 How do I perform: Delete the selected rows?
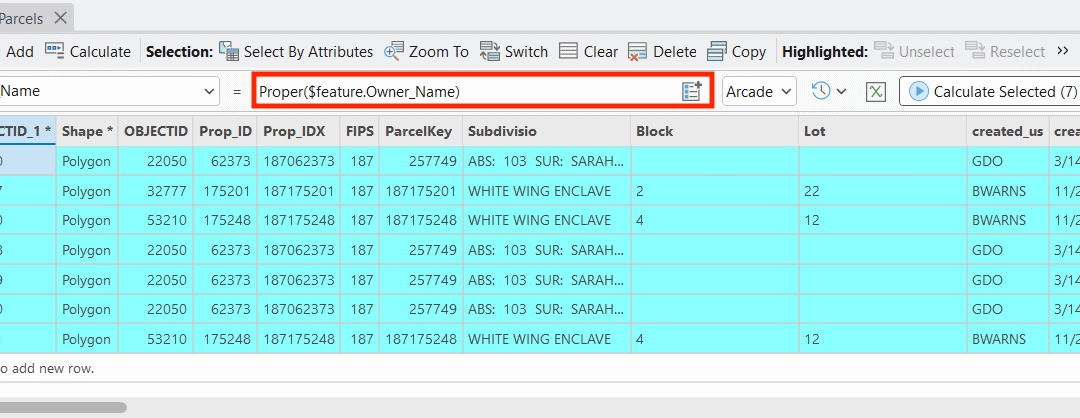click(x=662, y=52)
